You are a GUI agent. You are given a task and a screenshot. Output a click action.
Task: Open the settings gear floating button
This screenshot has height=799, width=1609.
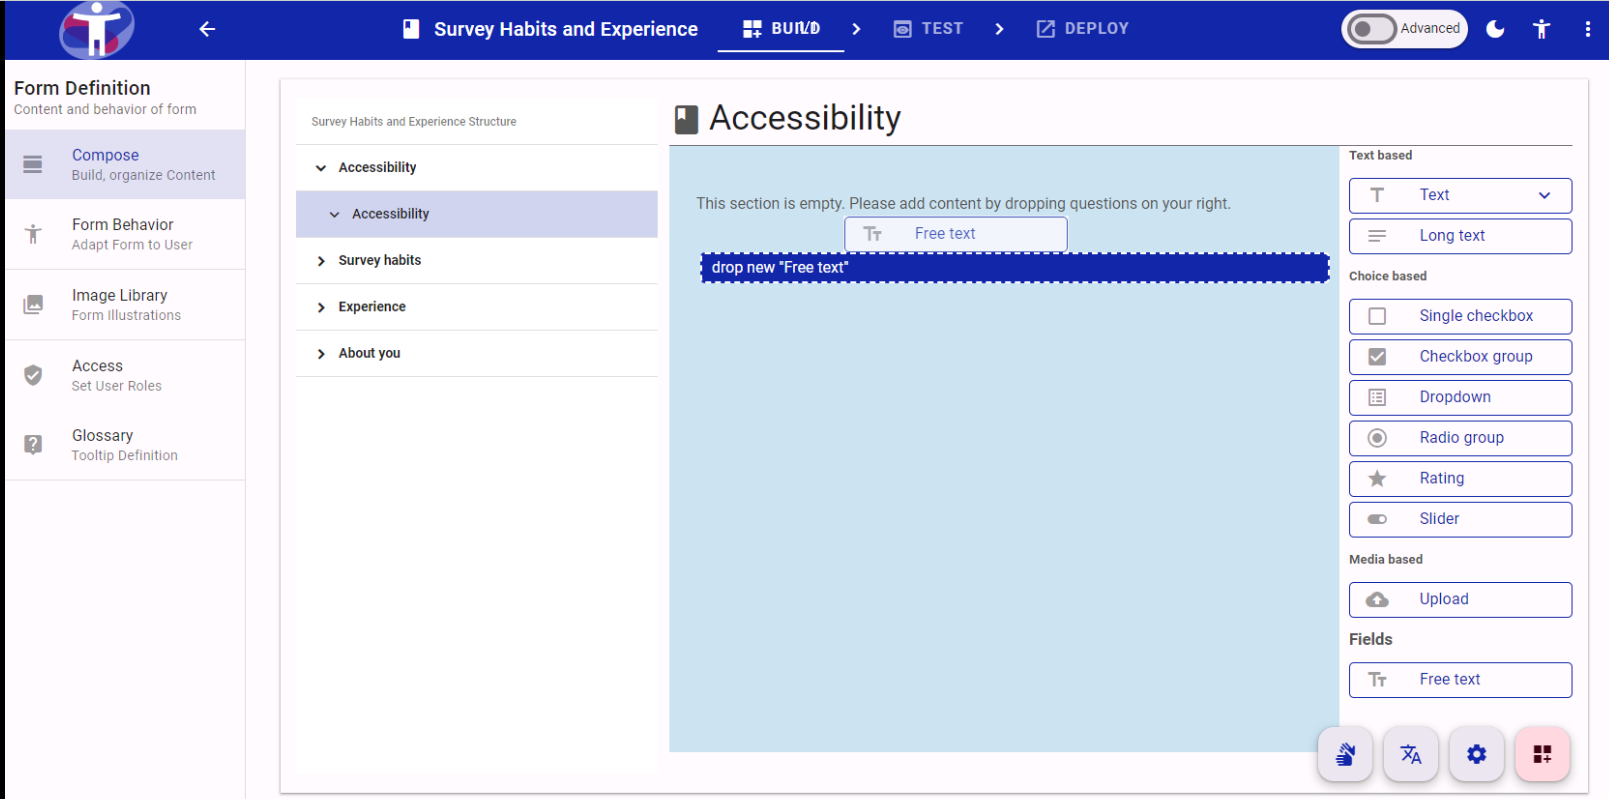coord(1477,754)
